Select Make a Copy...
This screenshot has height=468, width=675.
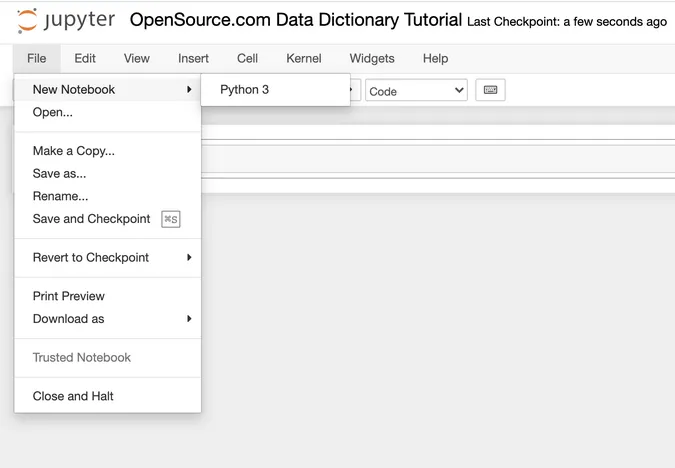(x=108, y=151)
